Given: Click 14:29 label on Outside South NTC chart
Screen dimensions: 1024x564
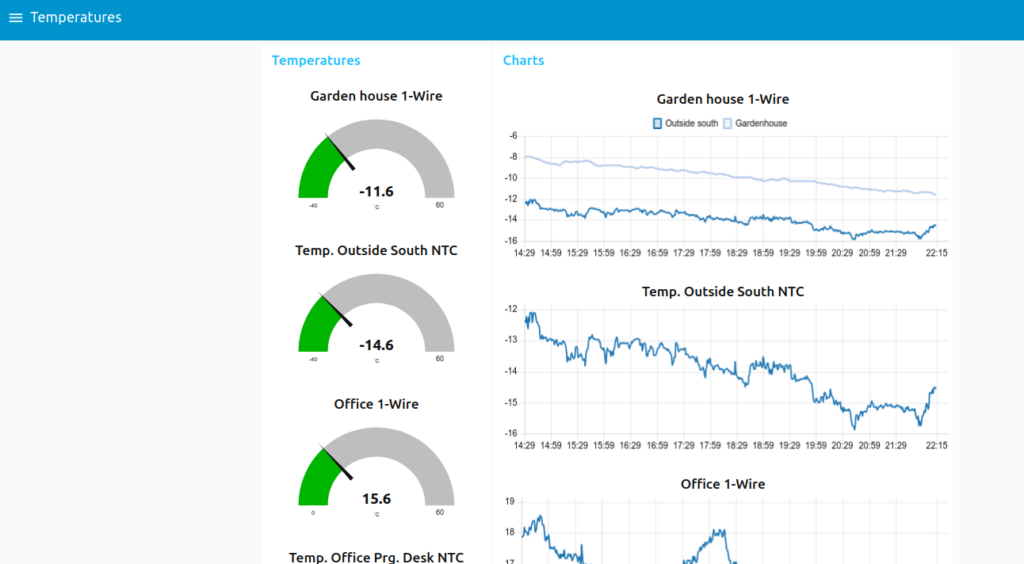Looking at the screenshot, I should click(524, 446).
